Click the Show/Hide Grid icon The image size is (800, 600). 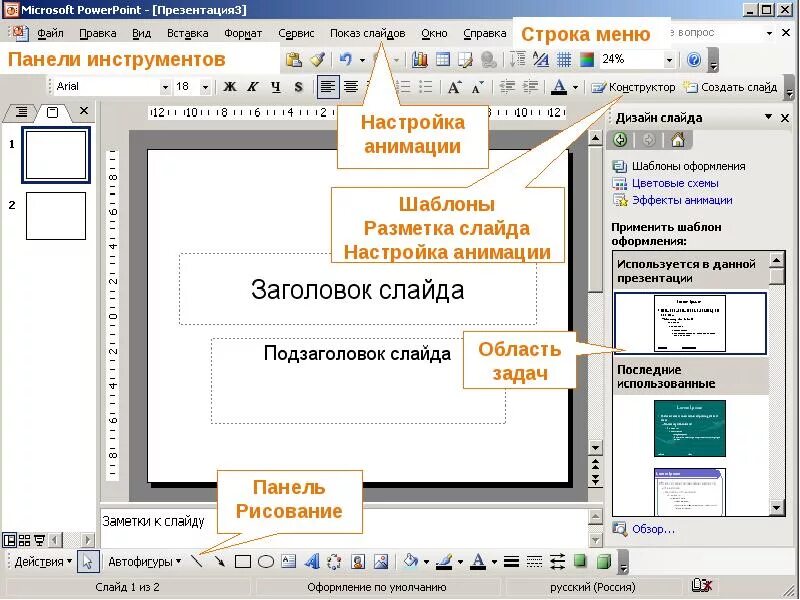coord(564,60)
